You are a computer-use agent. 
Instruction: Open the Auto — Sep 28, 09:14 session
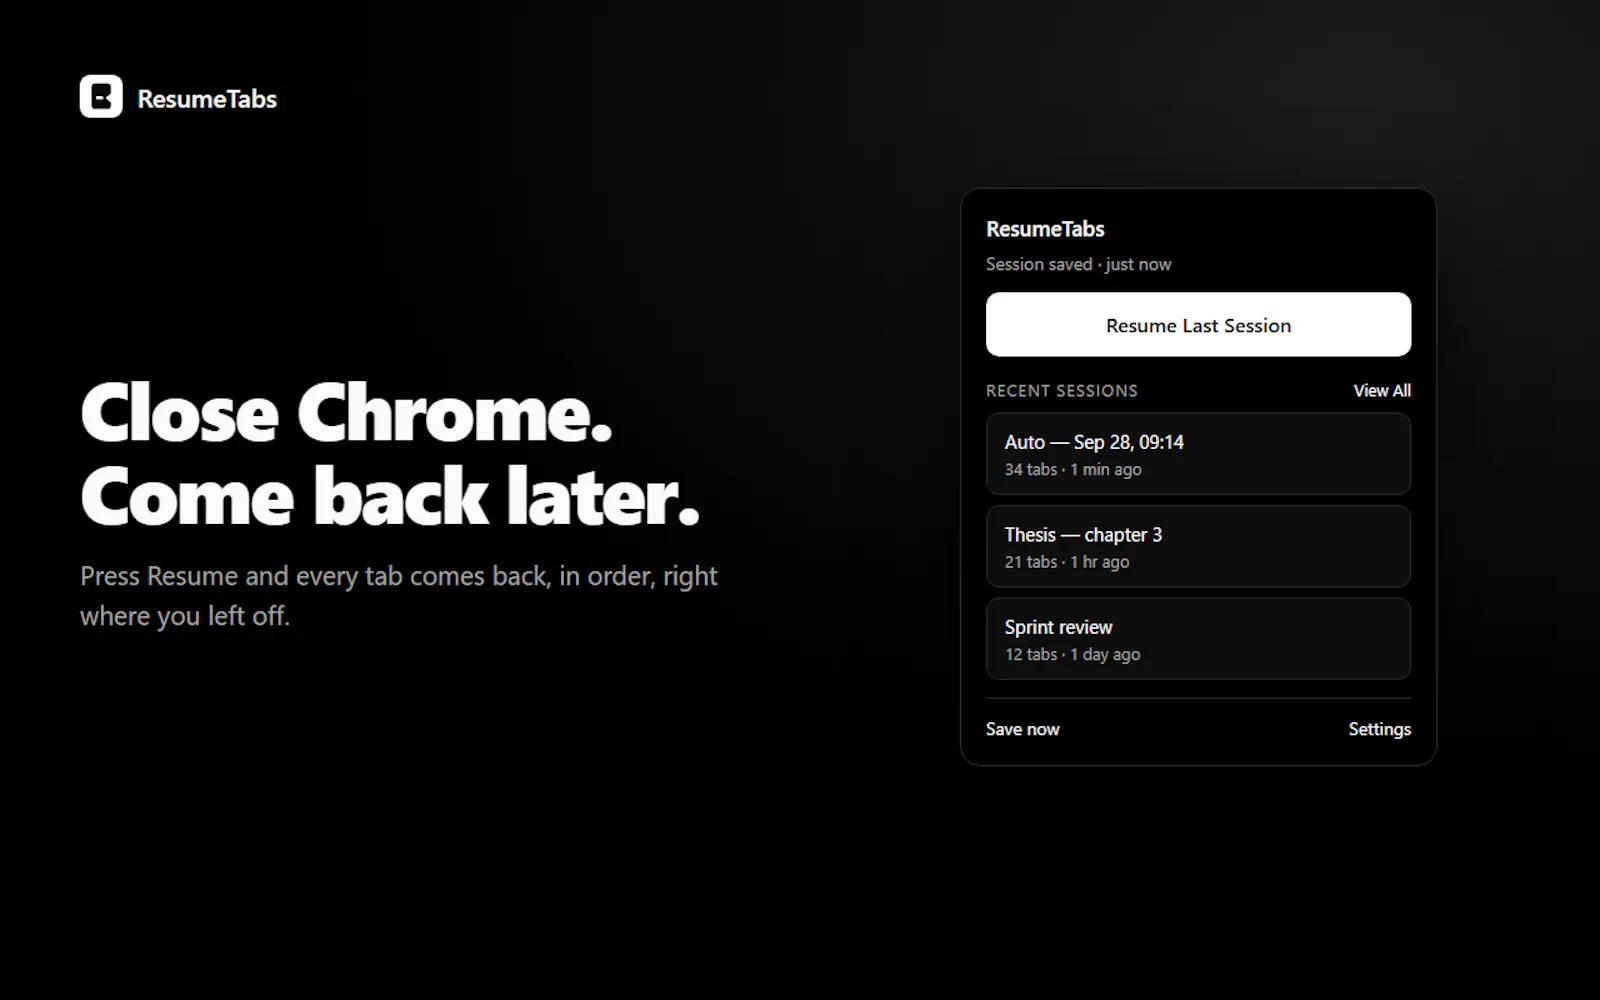tap(1198, 454)
